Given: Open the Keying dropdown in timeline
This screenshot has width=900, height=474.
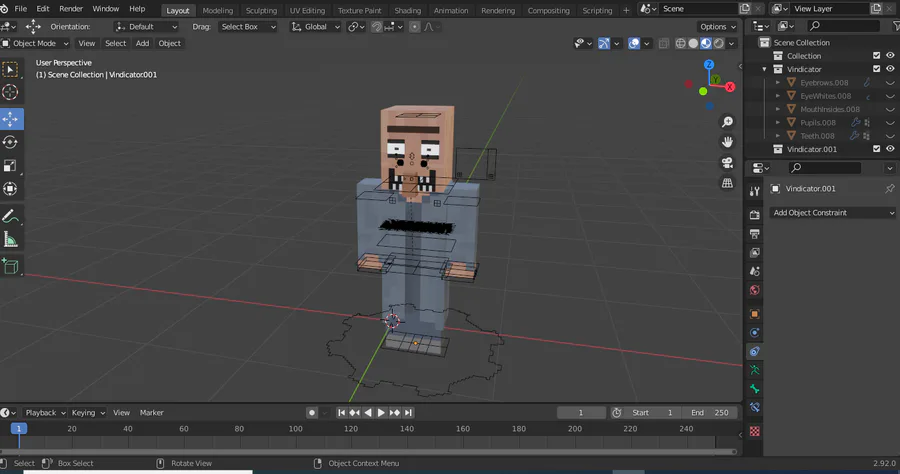Looking at the screenshot, I should [x=88, y=413].
